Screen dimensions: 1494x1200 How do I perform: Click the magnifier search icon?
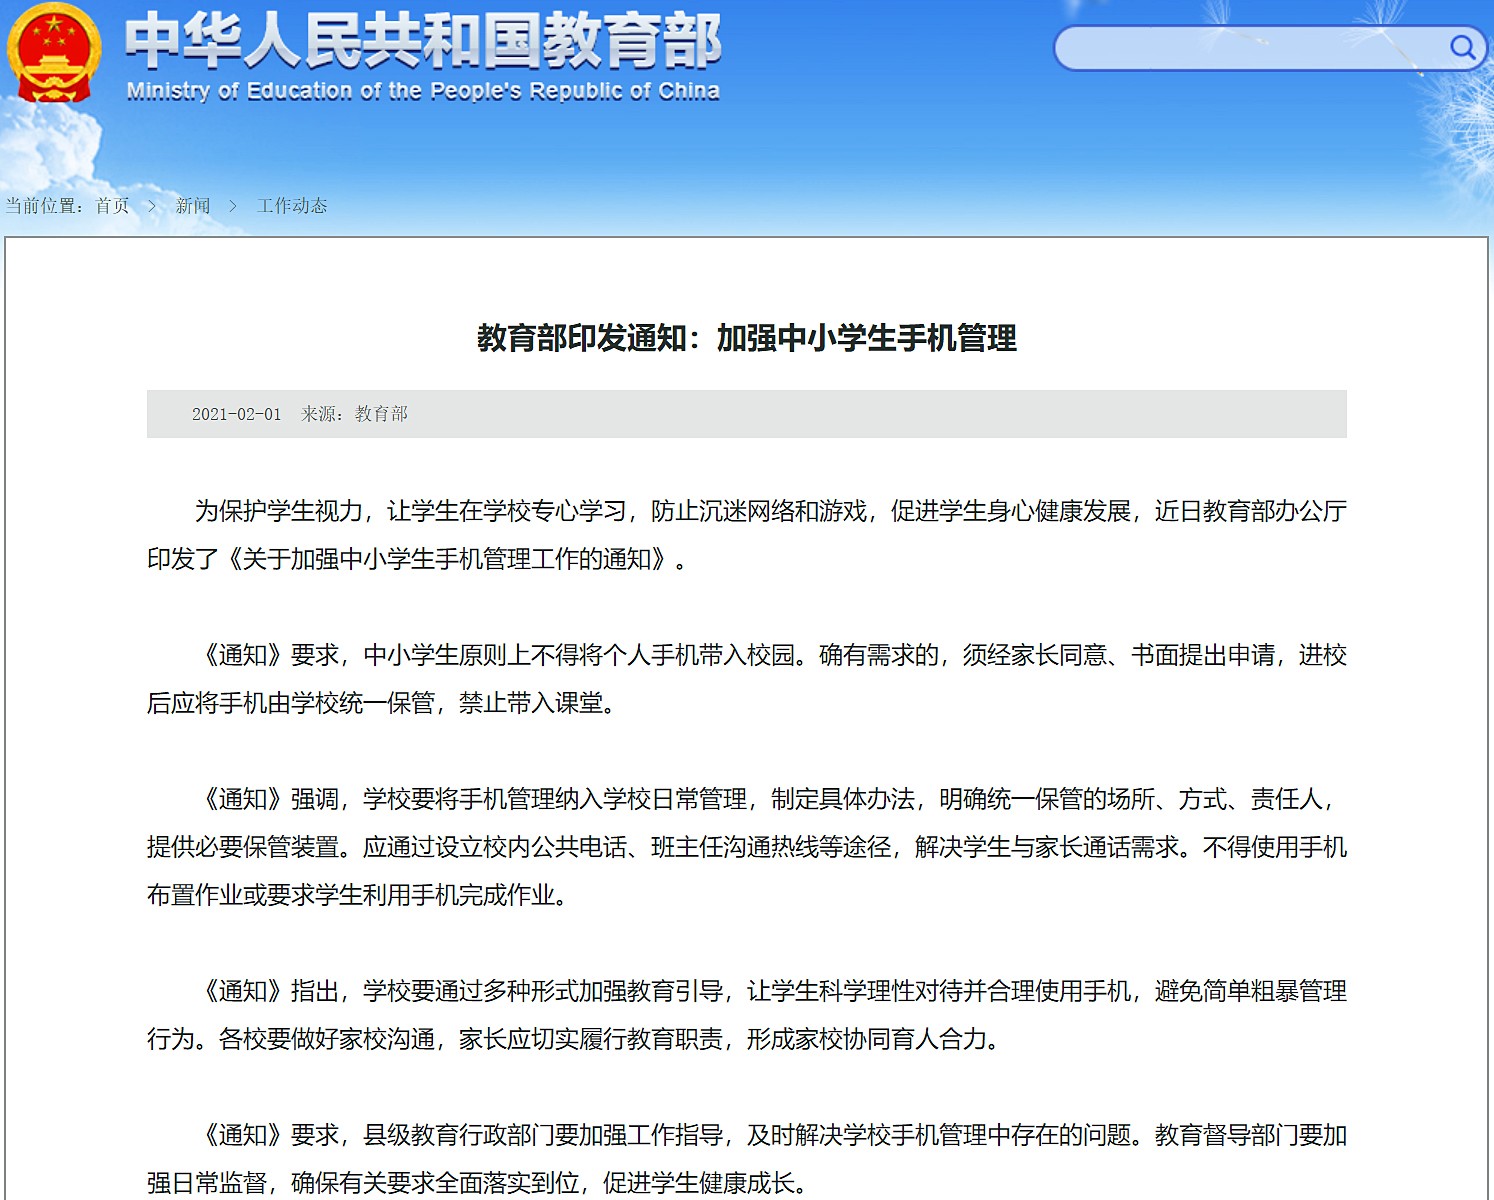pyautogui.click(x=1463, y=46)
